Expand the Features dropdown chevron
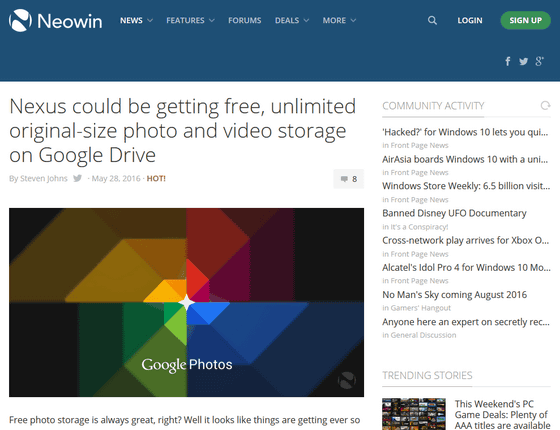The width and height of the screenshot is (560, 430). [x=212, y=20]
